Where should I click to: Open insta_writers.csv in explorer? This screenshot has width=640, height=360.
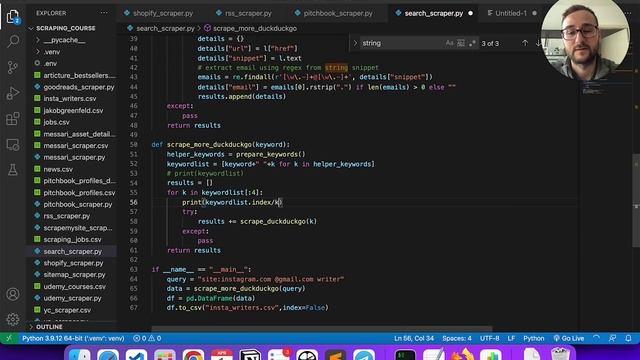pos(70,99)
